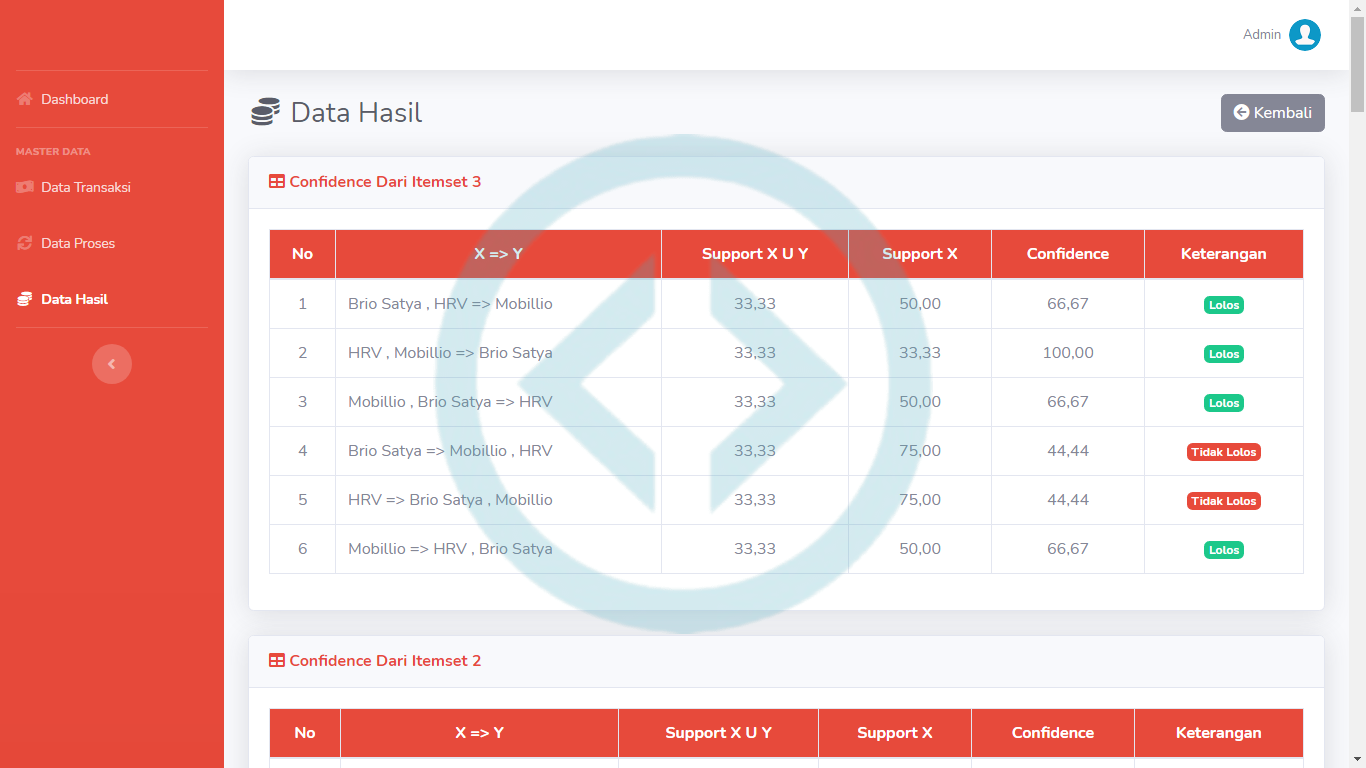Click the Data Proses refresh icon
The height and width of the screenshot is (768, 1366).
coord(25,243)
